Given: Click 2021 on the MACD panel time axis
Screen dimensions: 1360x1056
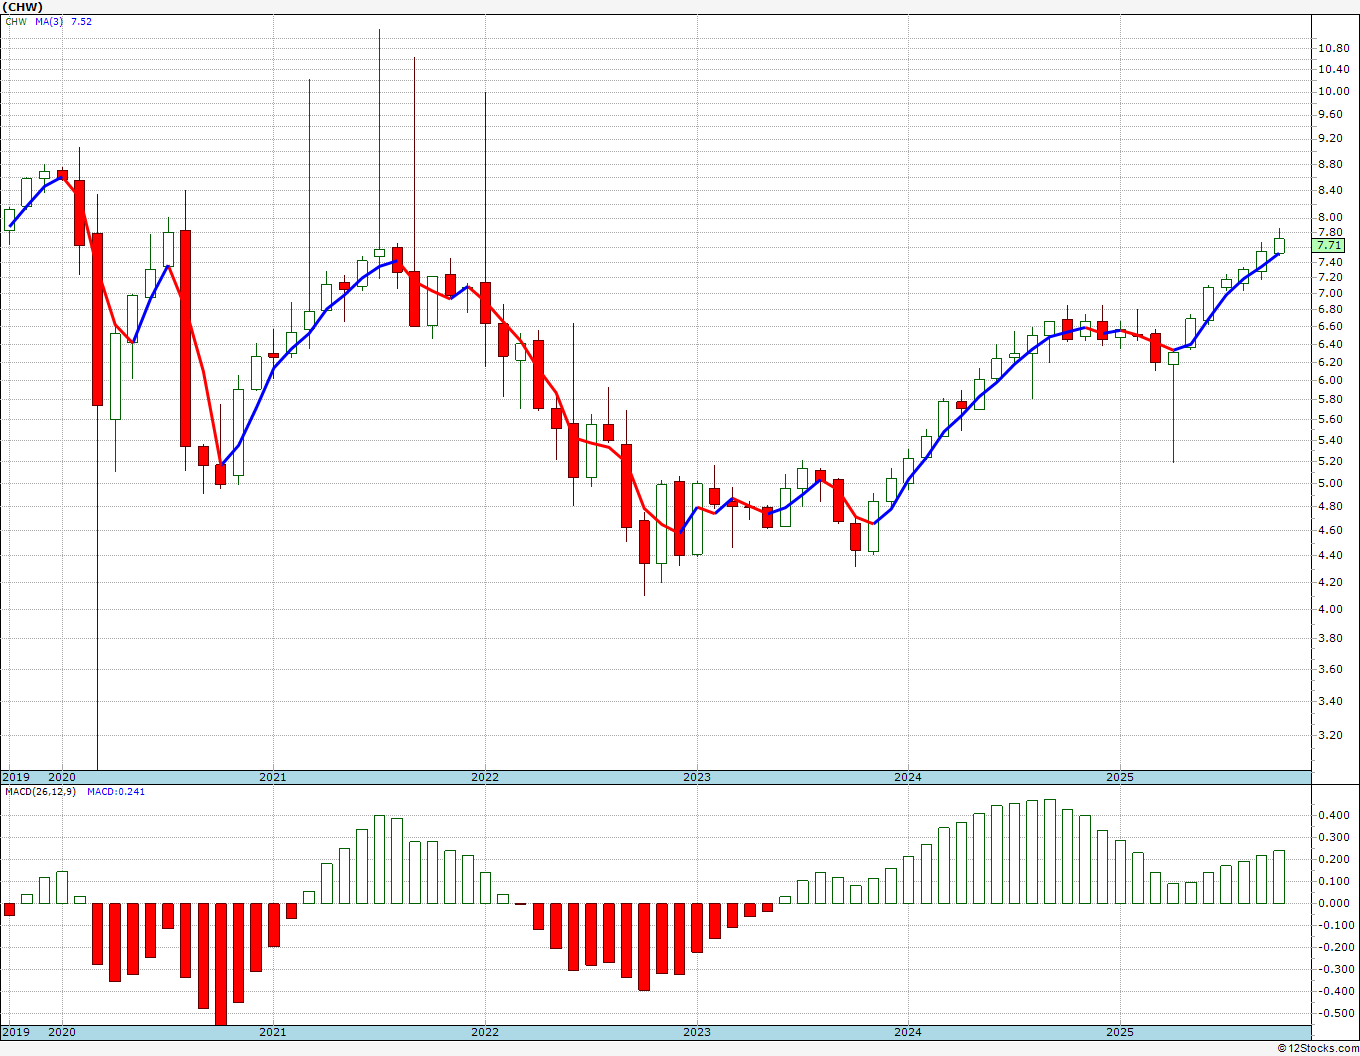Looking at the screenshot, I should pyautogui.click(x=273, y=1032).
